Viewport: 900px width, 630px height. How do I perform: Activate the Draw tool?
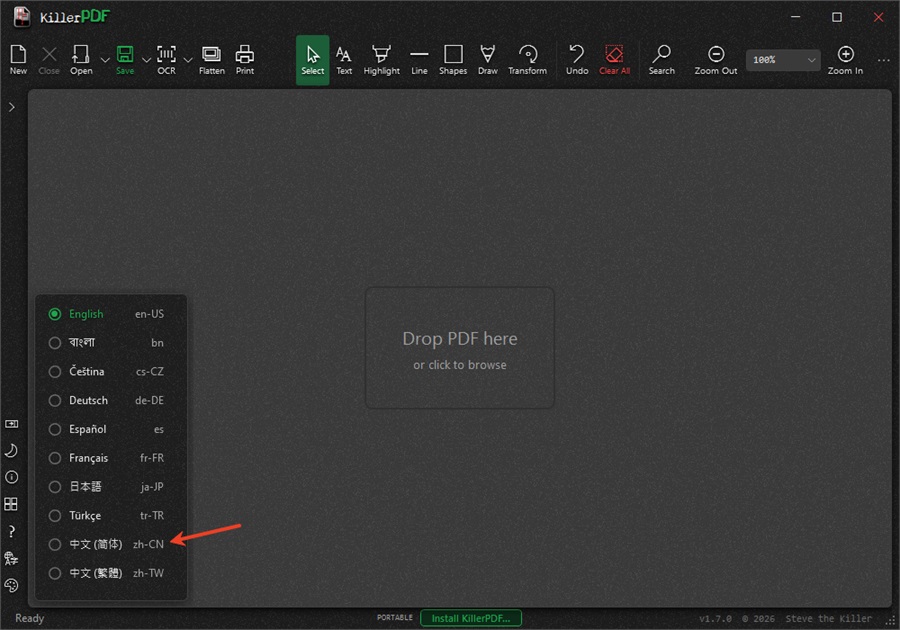click(x=488, y=60)
